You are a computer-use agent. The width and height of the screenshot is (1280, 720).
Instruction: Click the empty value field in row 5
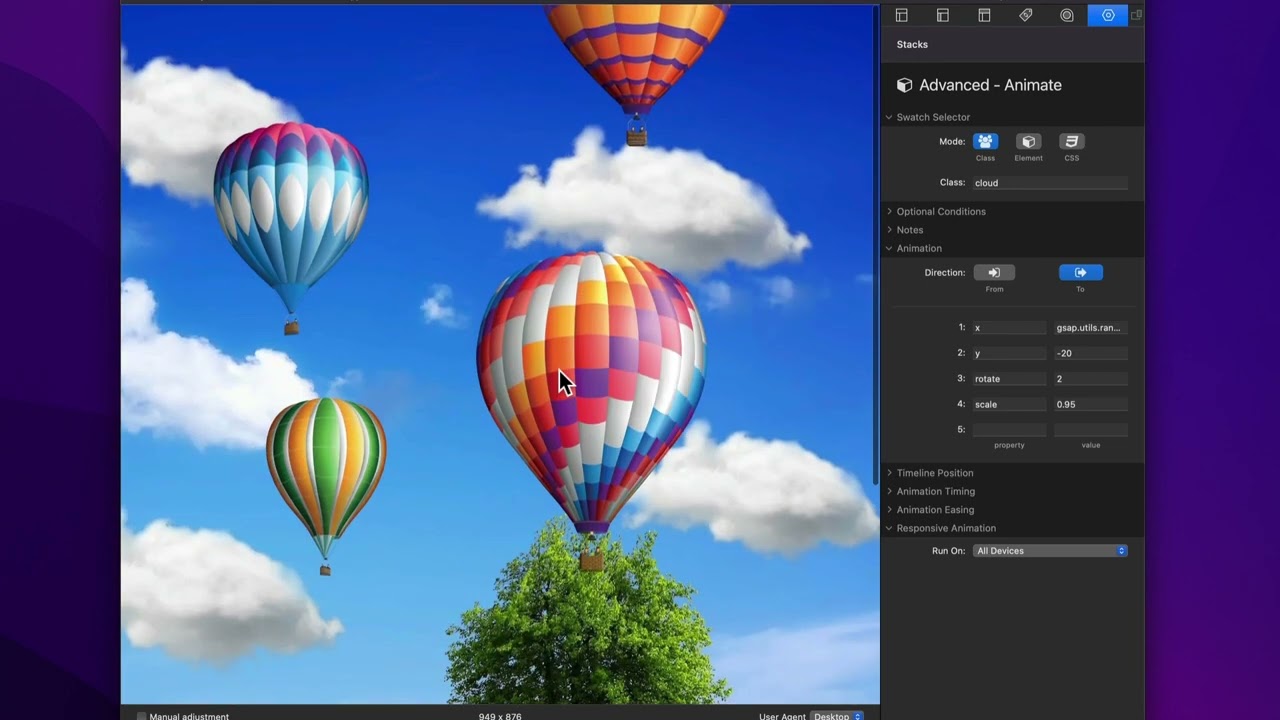click(x=1091, y=430)
